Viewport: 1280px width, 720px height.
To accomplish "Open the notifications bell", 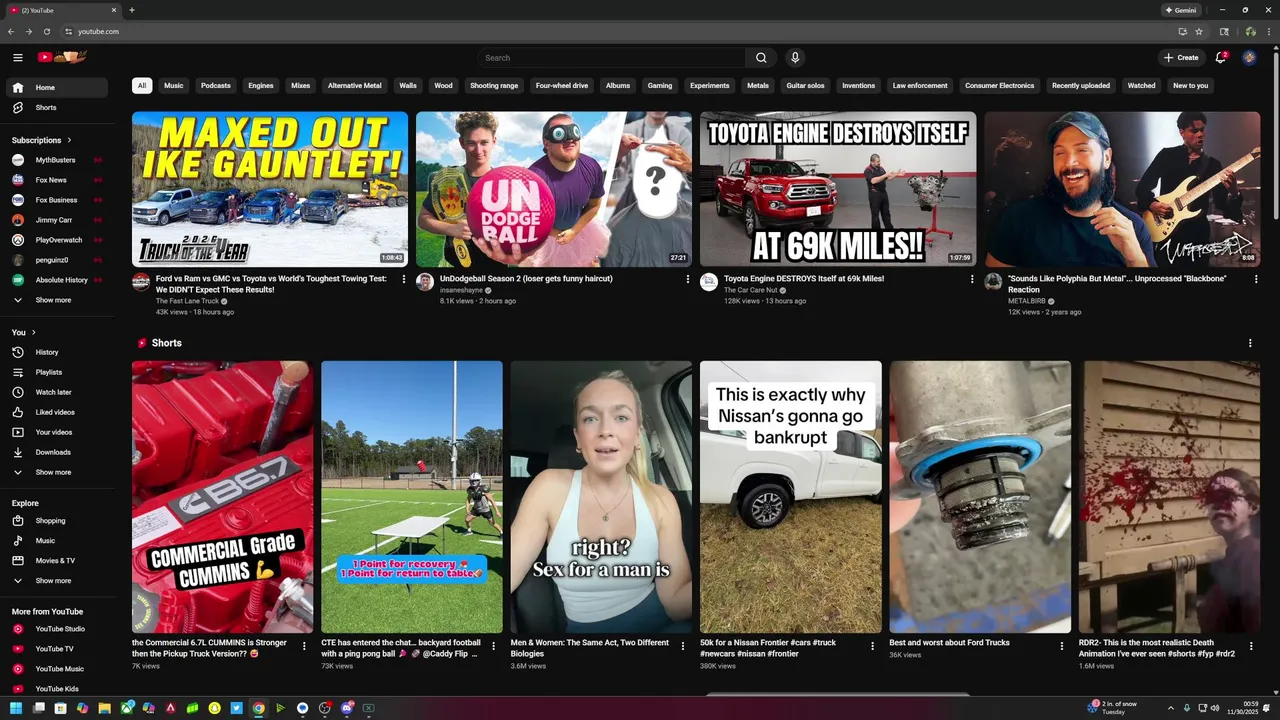I will pos(1220,58).
